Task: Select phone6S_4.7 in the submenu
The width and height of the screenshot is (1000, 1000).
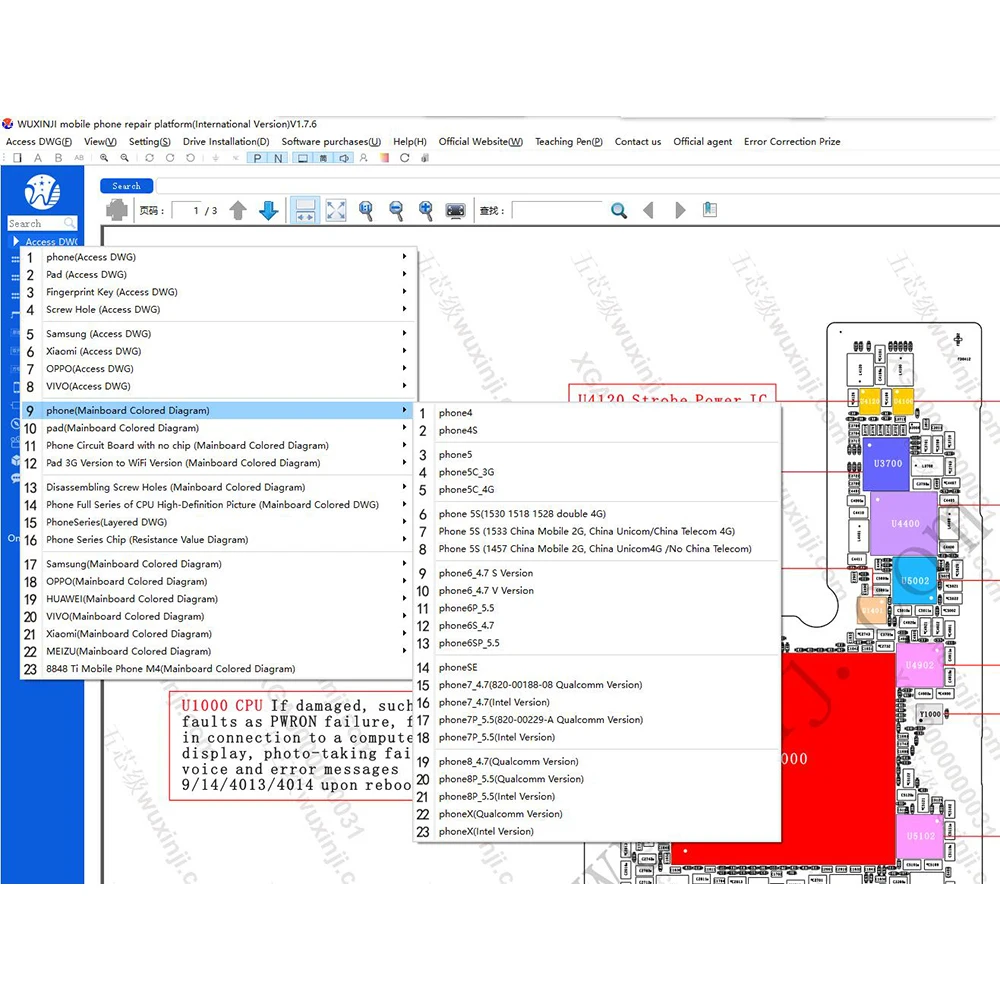Action: click(x=598, y=626)
